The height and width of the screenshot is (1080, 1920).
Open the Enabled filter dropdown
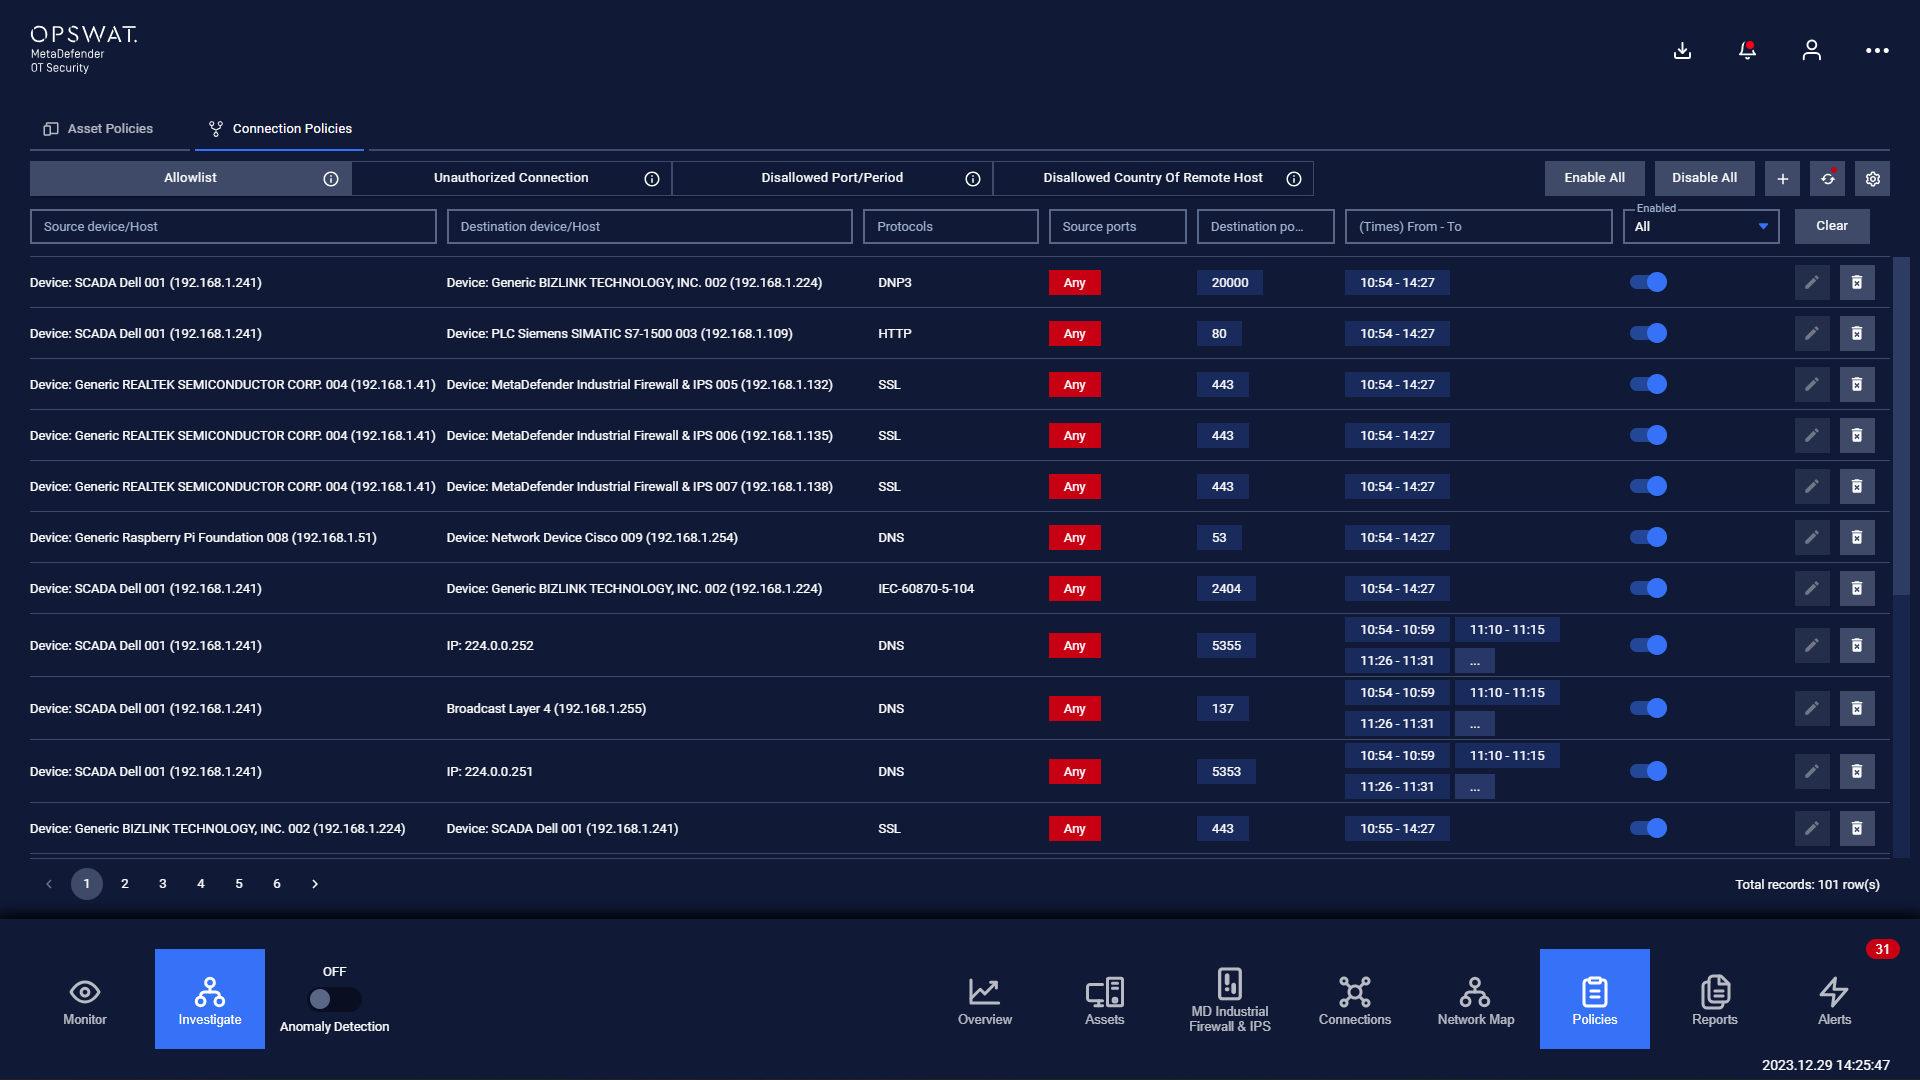(1701, 227)
